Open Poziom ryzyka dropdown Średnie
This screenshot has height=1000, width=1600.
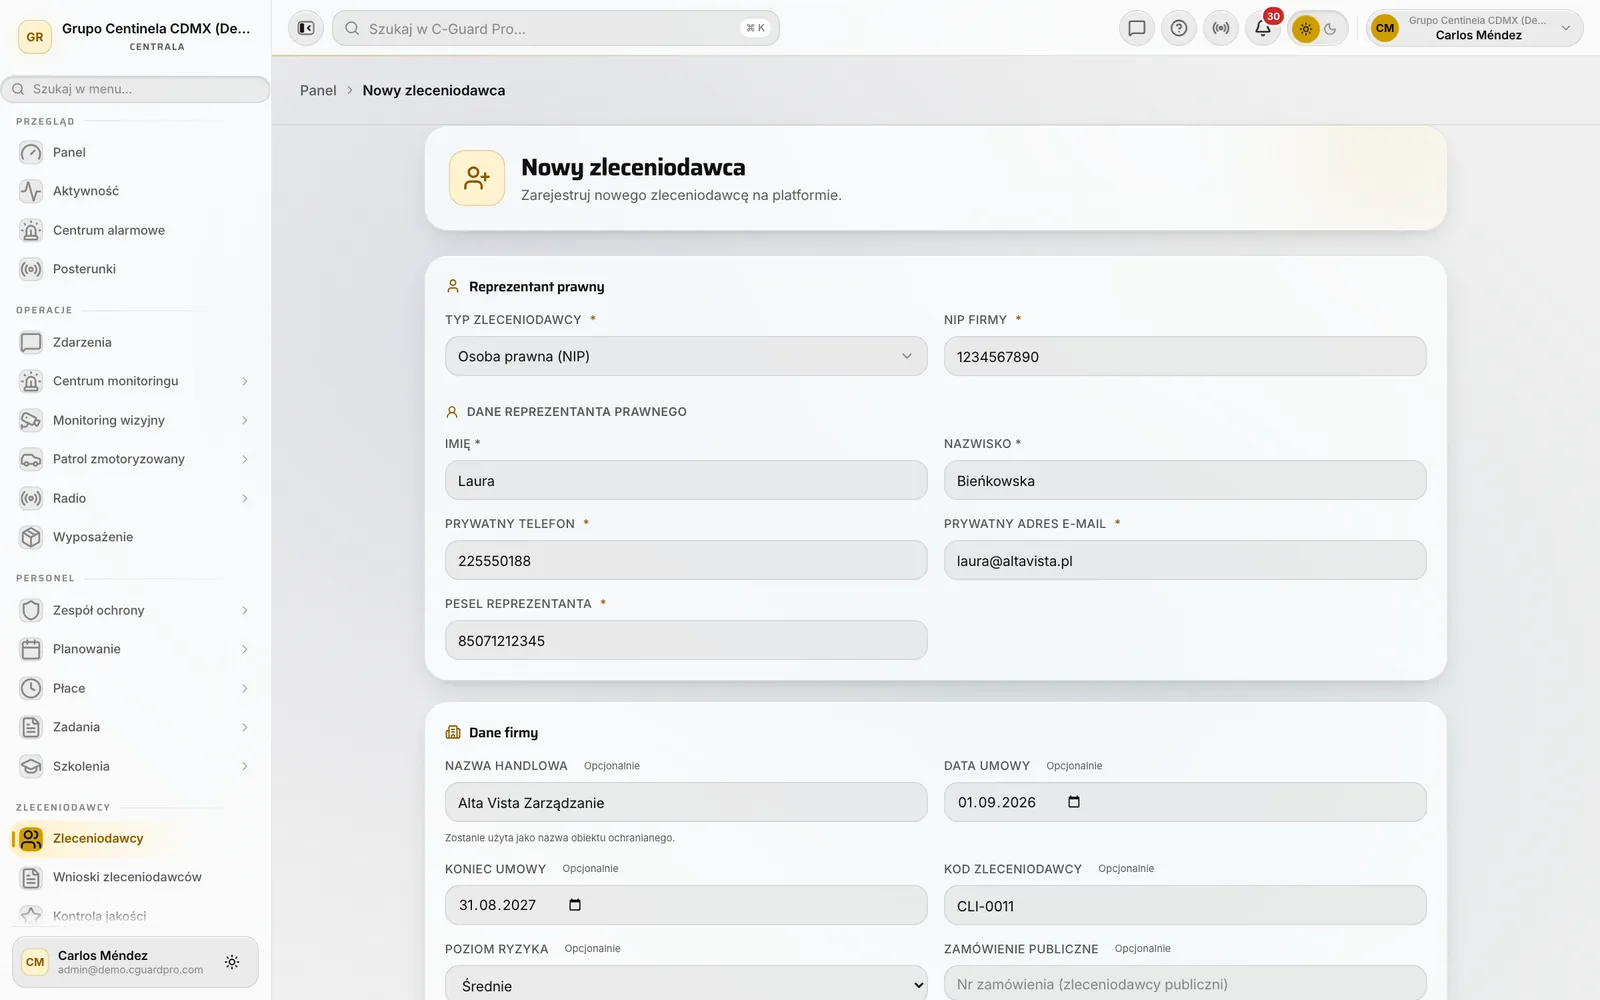pyautogui.click(x=686, y=985)
